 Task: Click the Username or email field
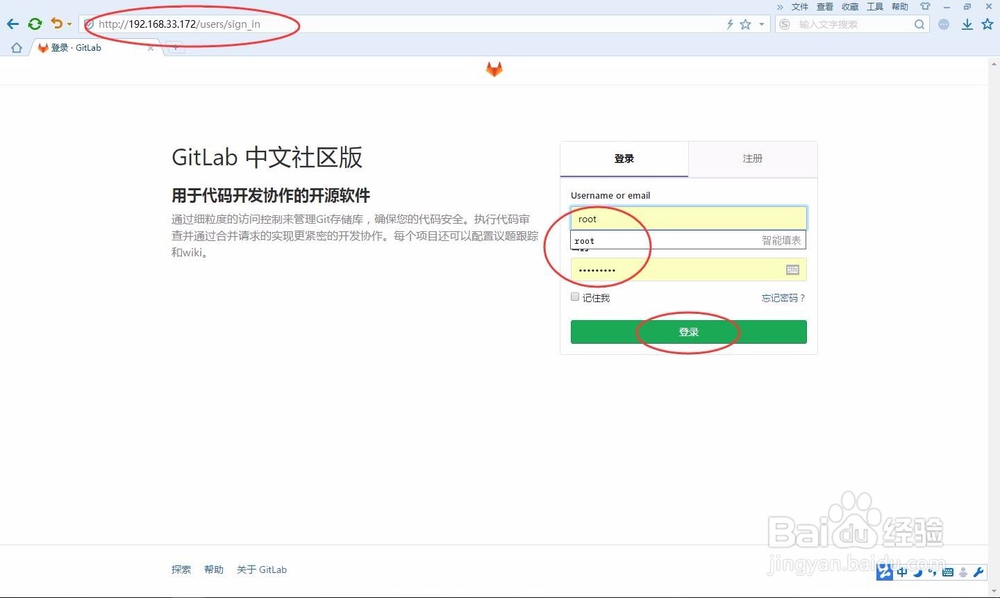[689, 219]
